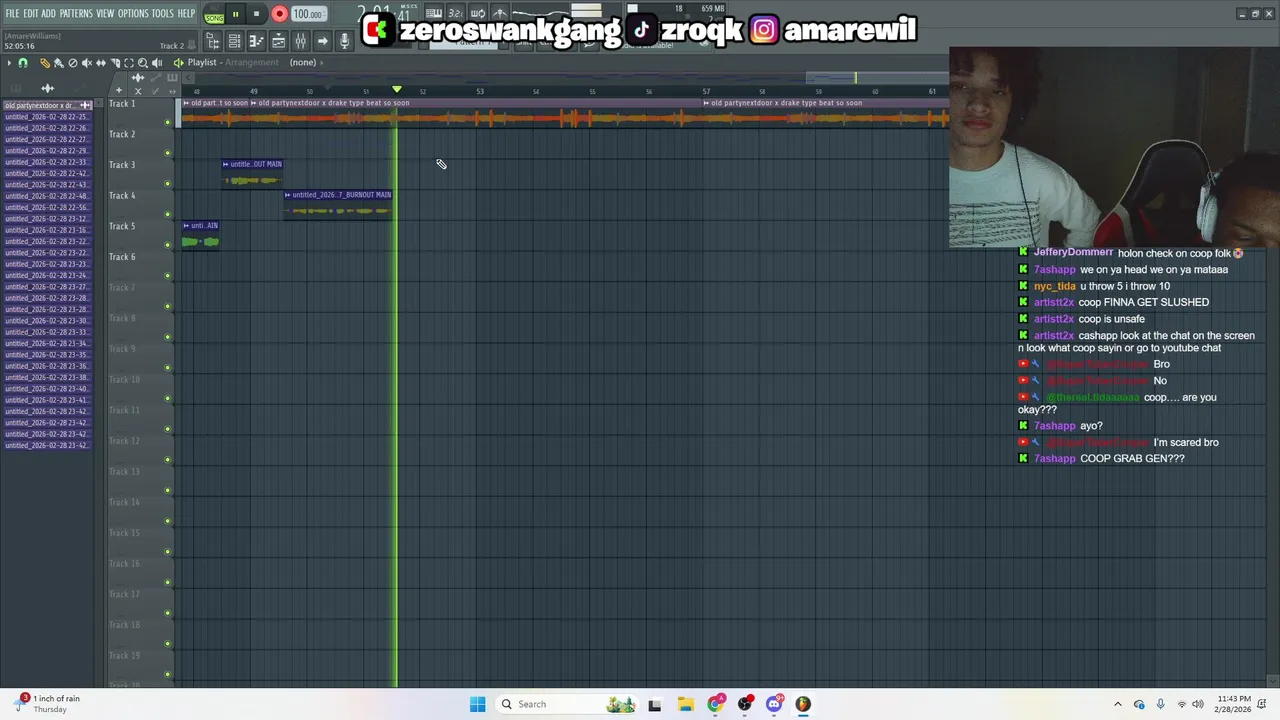Image resolution: width=1280 pixels, height=720 pixels.
Task: Select the Slice tool
Action: coord(115,62)
